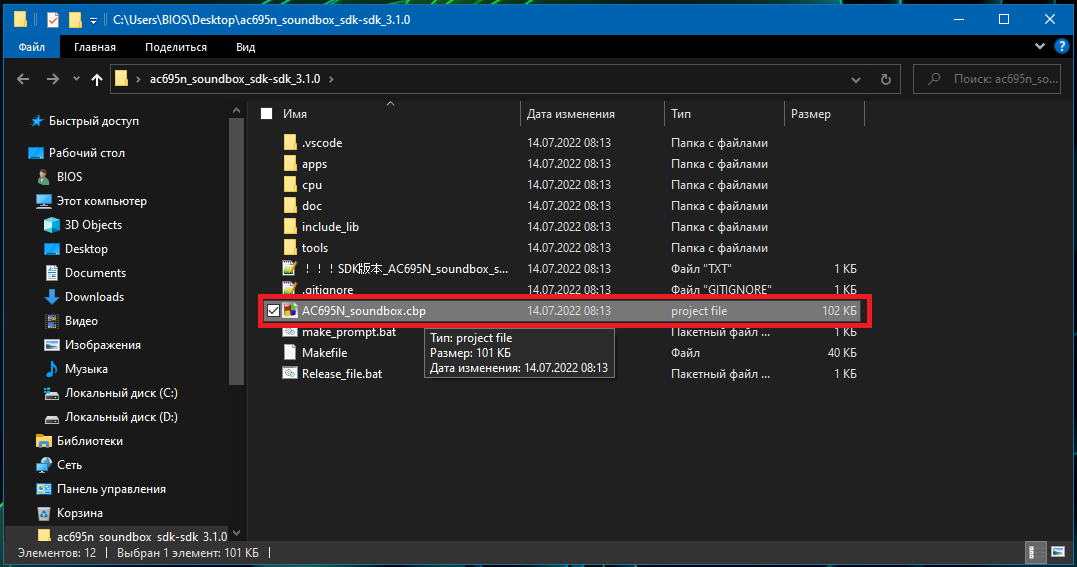The image size is (1077, 567).
Task: Open Explorer help question mark icon
Action: pos(1062,47)
